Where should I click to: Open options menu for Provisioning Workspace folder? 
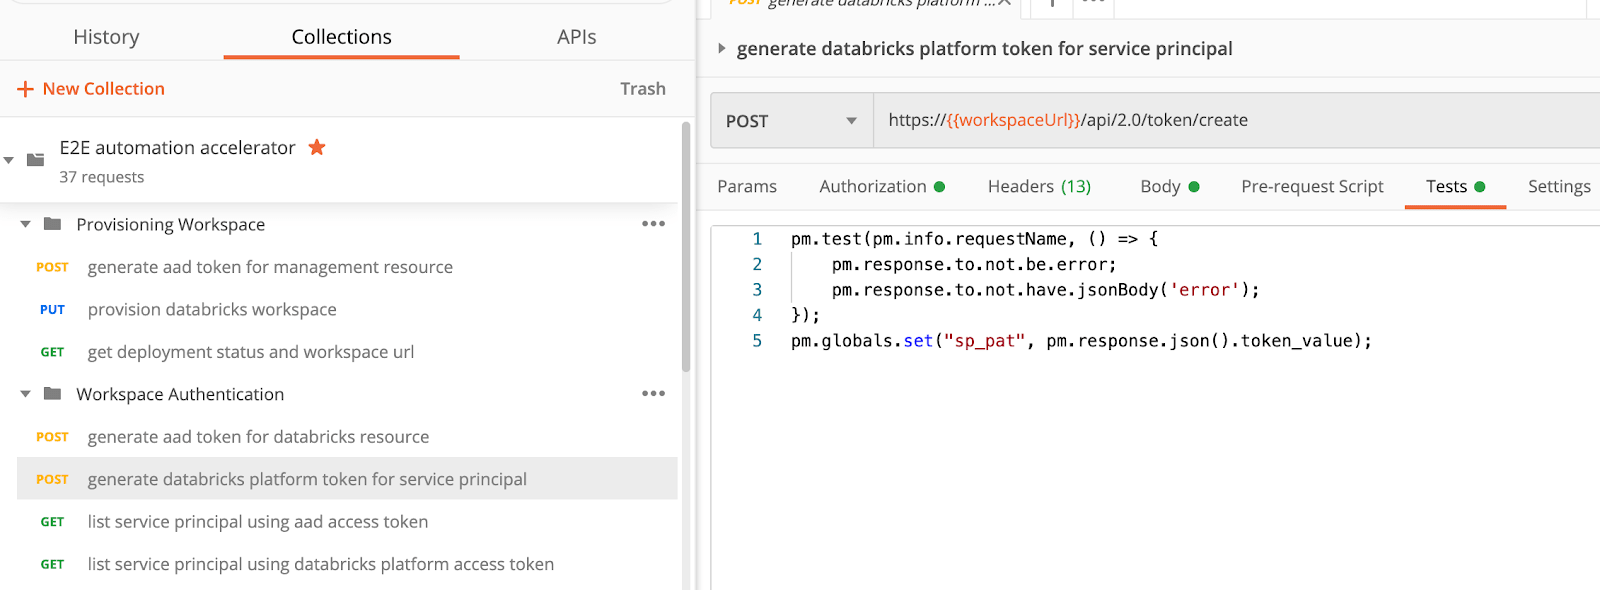(x=653, y=224)
